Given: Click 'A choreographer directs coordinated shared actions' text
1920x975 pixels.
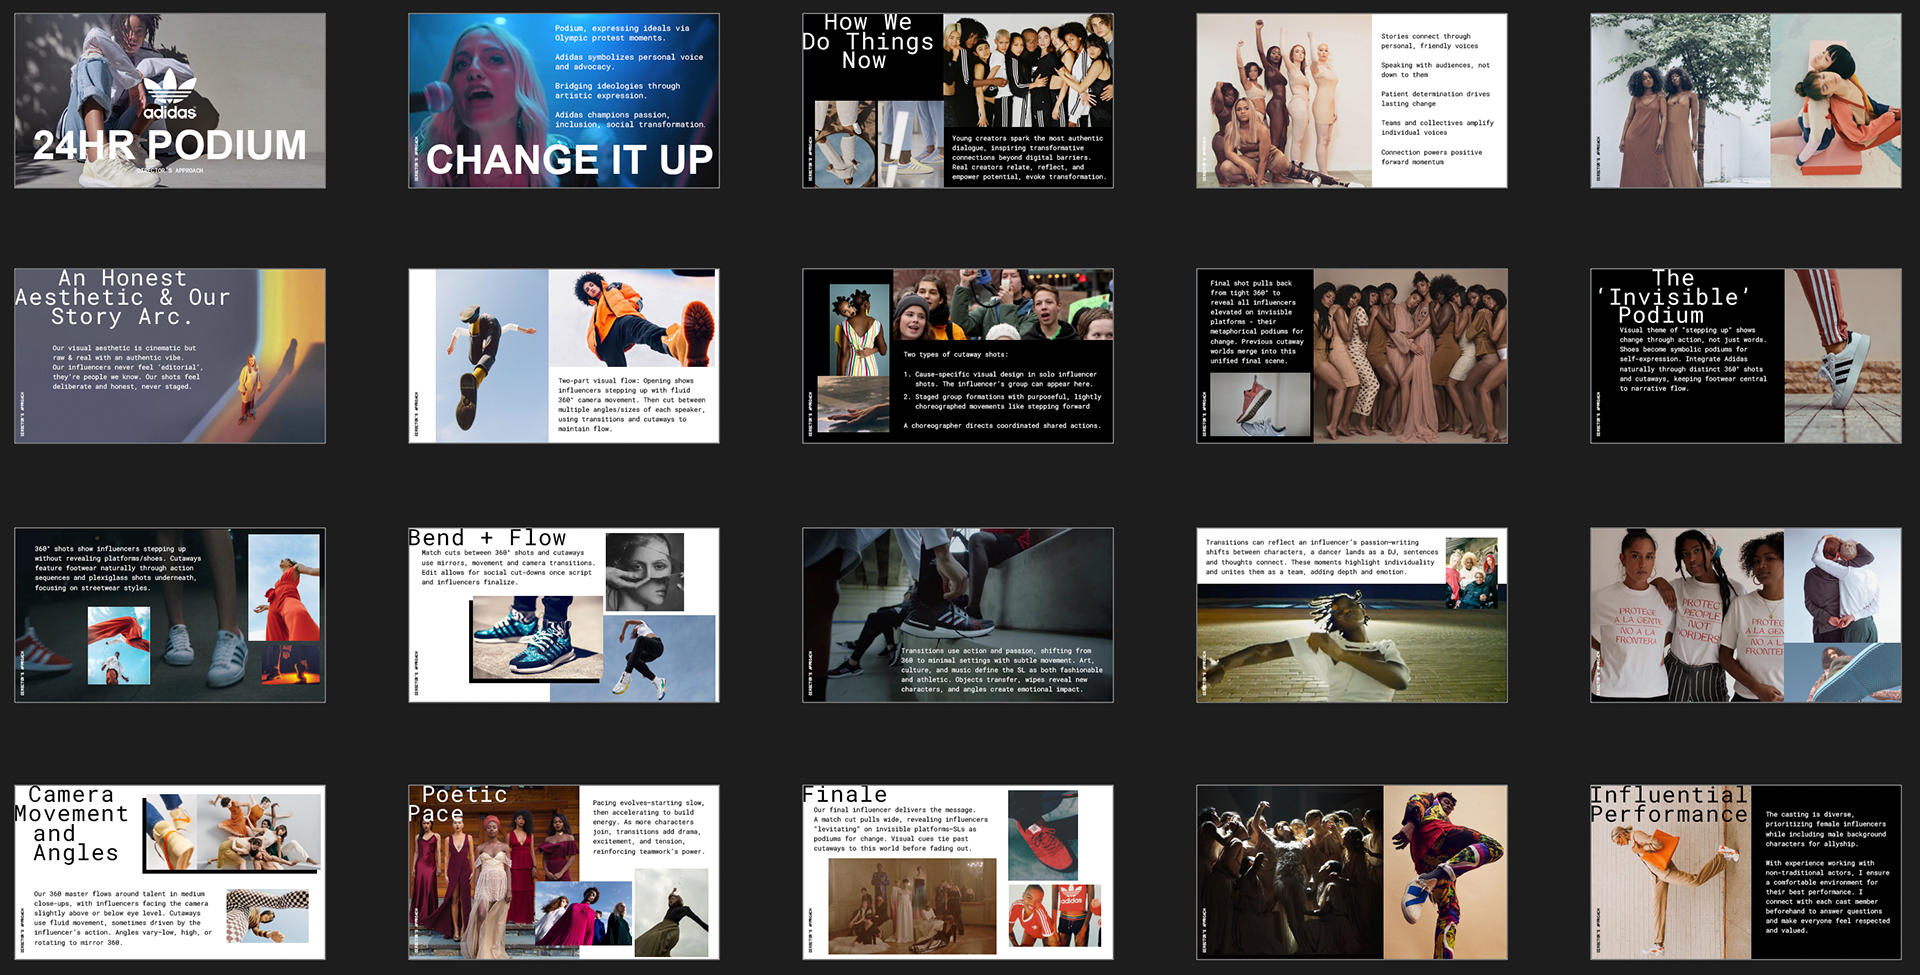Looking at the screenshot, I should [x=1002, y=426].
